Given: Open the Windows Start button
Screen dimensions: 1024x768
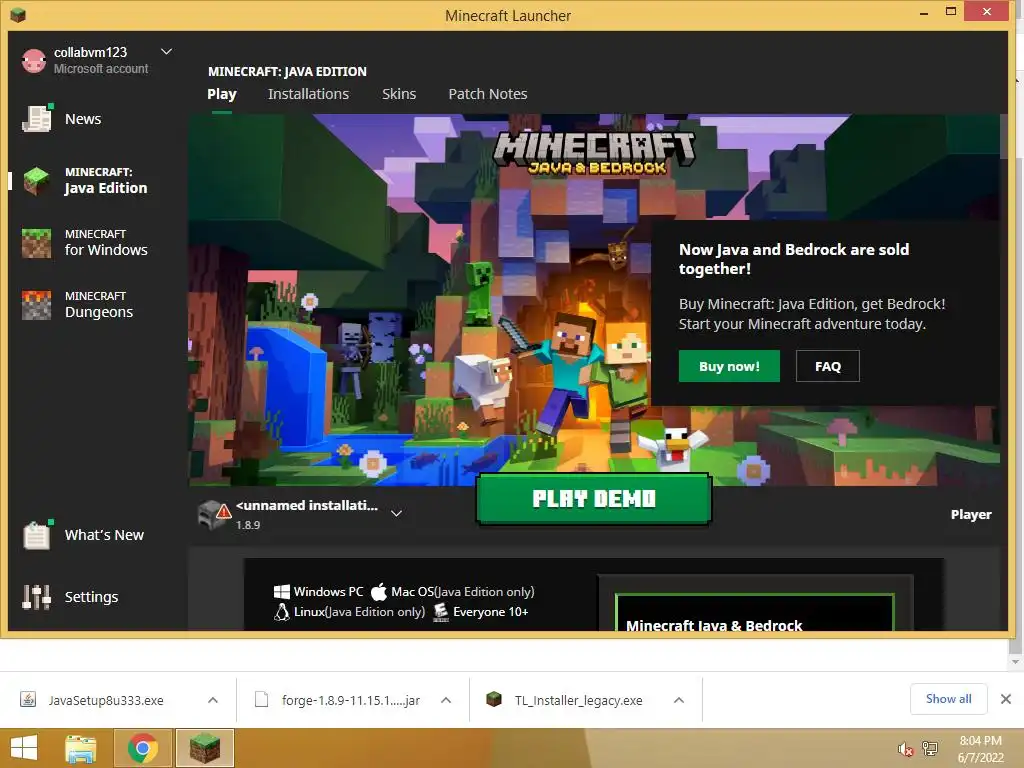Looking at the screenshot, I should pos(24,748).
